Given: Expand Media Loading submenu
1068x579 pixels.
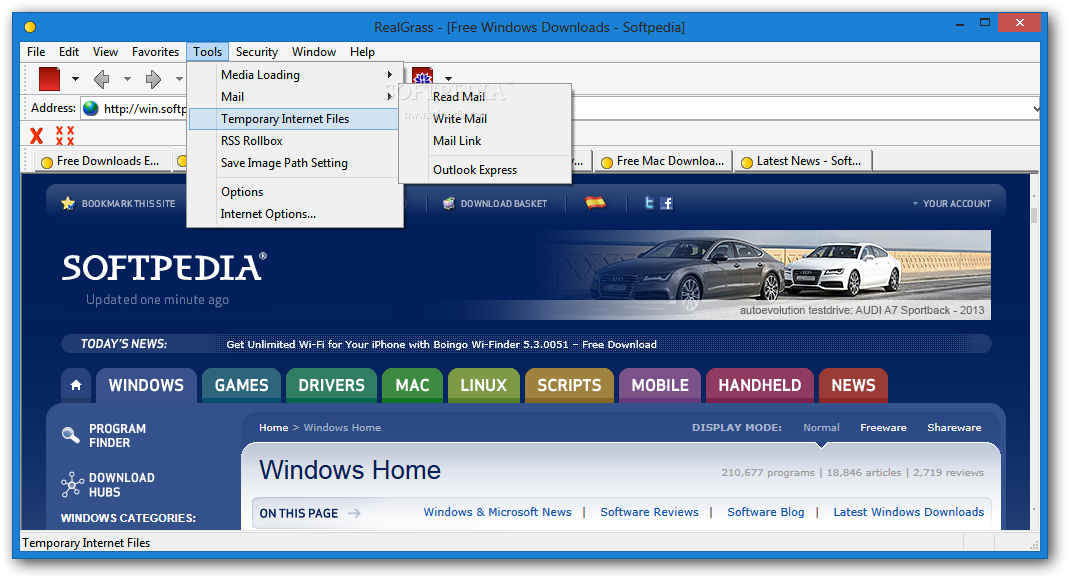Looking at the screenshot, I should click(295, 75).
